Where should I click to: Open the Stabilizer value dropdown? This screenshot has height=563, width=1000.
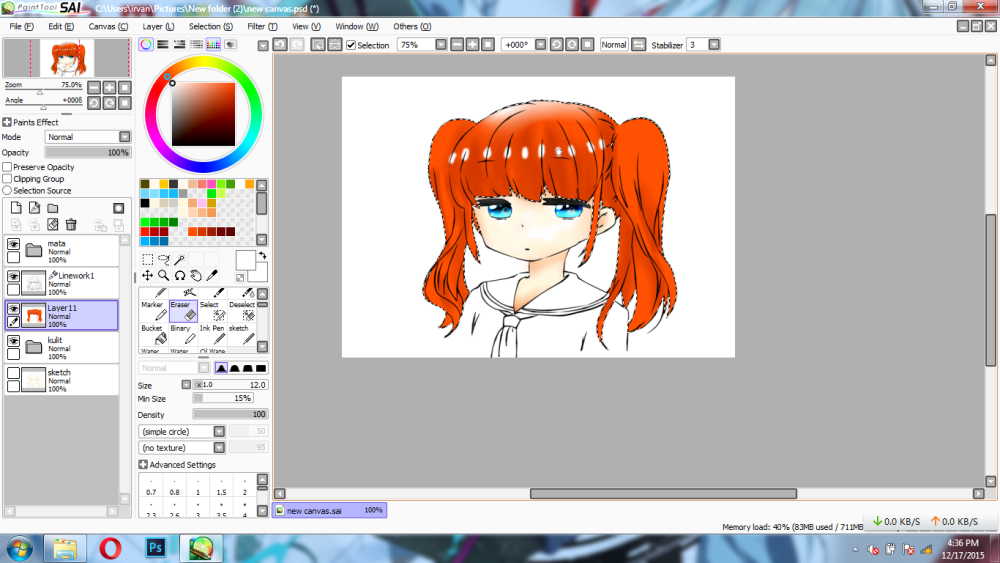[714, 45]
